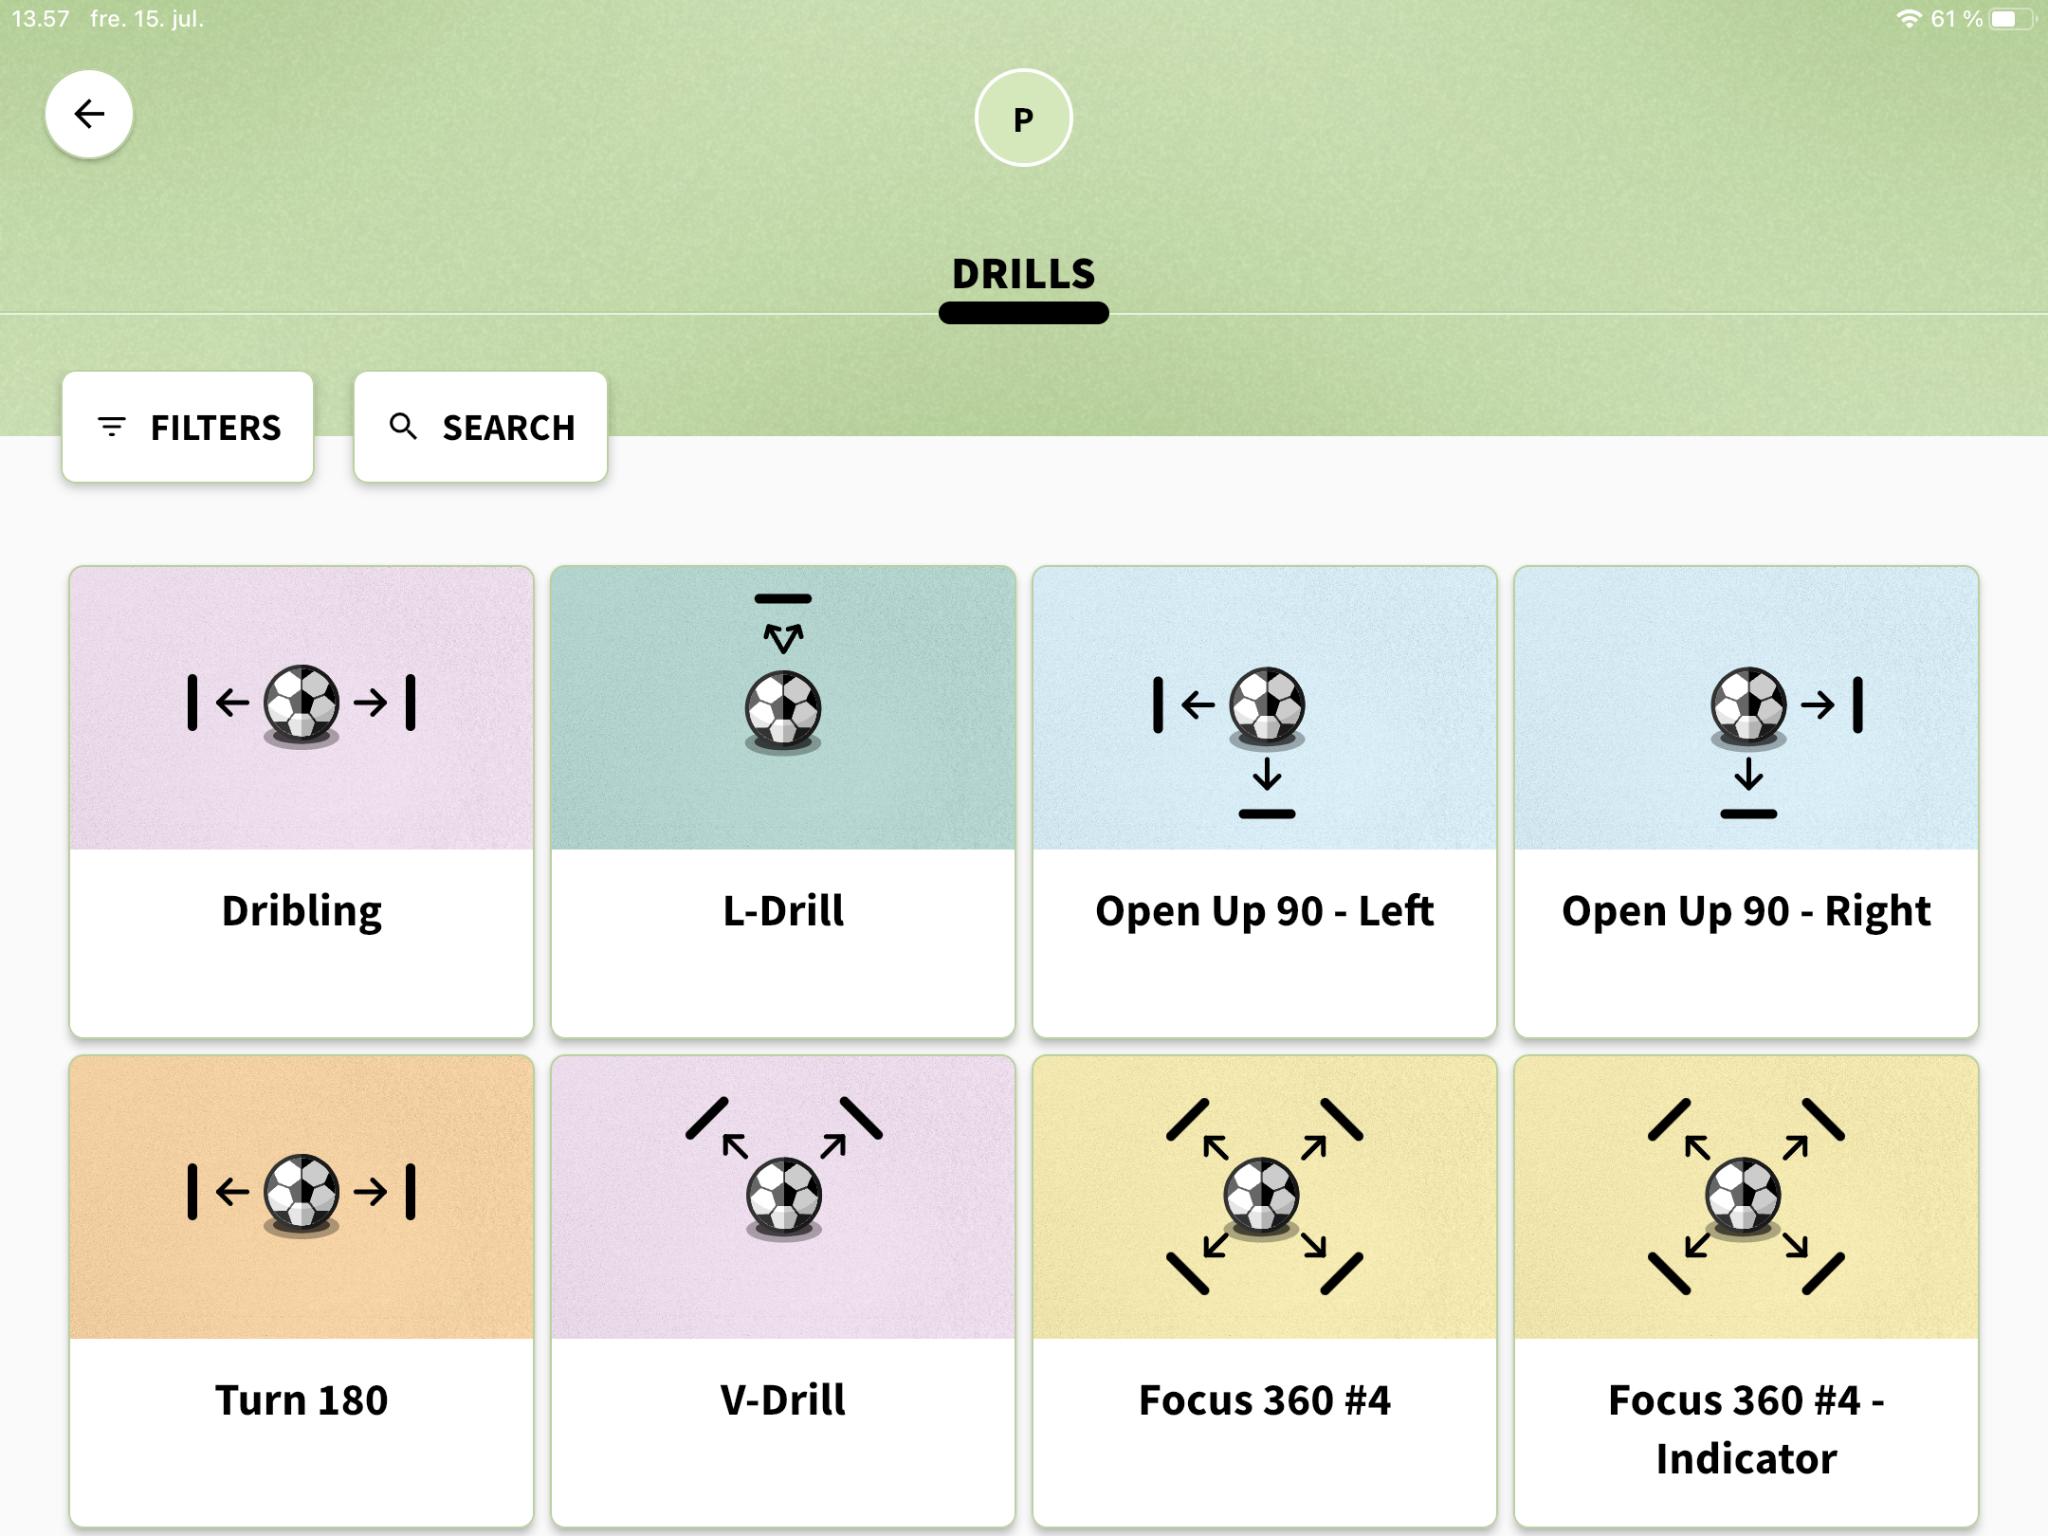This screenshot has width=2048, height=1536.
Task: Open the Dribling drill thumbnail
Action: (x=301, y=707)
